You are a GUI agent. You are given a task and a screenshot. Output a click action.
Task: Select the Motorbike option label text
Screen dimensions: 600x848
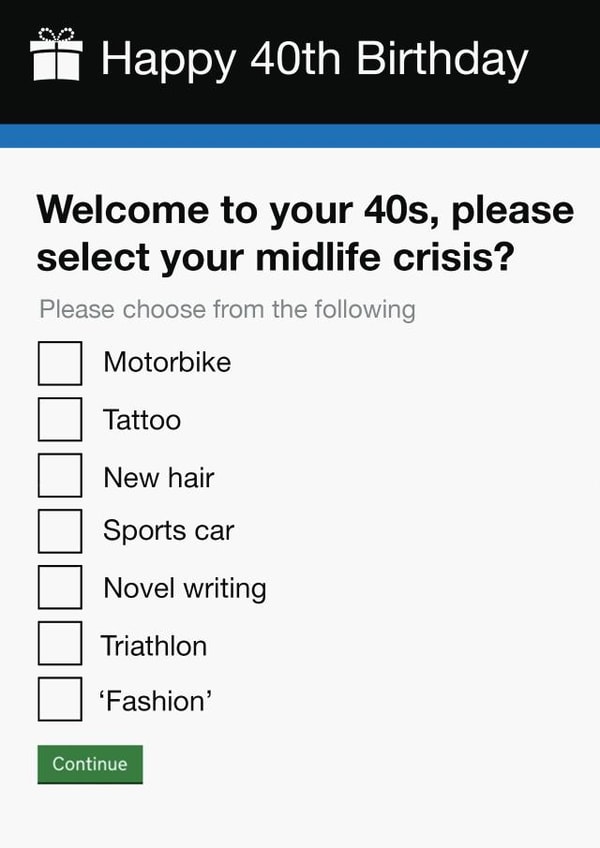[168, 363]
